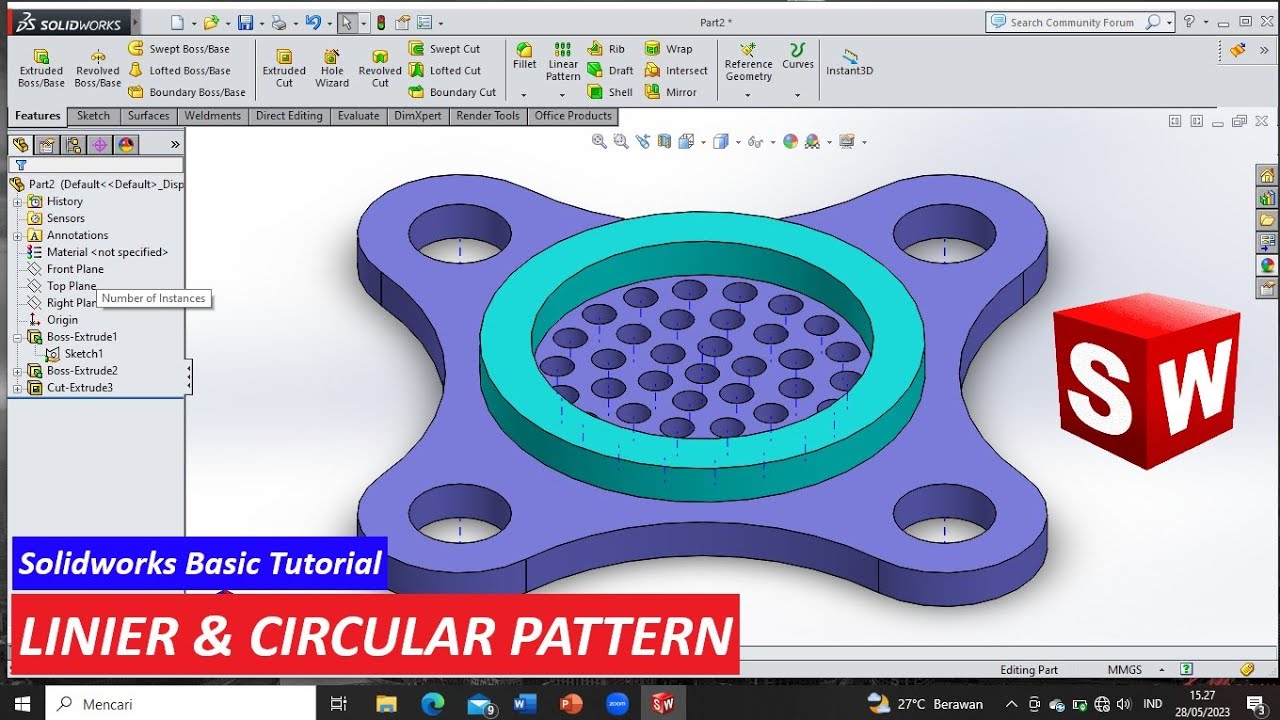Activate the Extruded Cut tool

(284, 67)
